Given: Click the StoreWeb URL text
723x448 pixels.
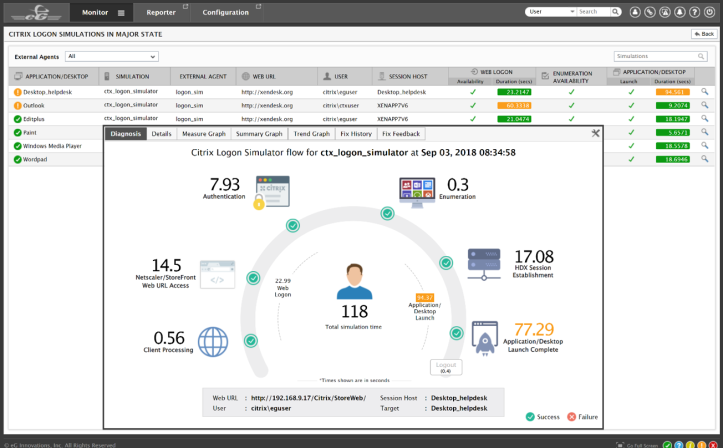Looking at the screenshot, I should (308, 398).
